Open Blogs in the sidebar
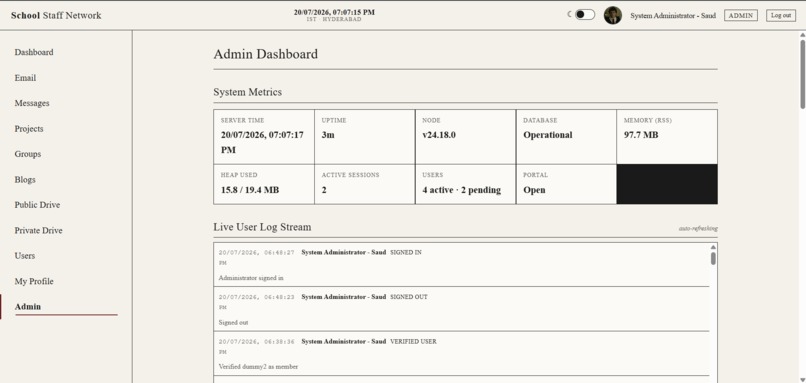This screenshot has width=806, height=383. [25, 180]
